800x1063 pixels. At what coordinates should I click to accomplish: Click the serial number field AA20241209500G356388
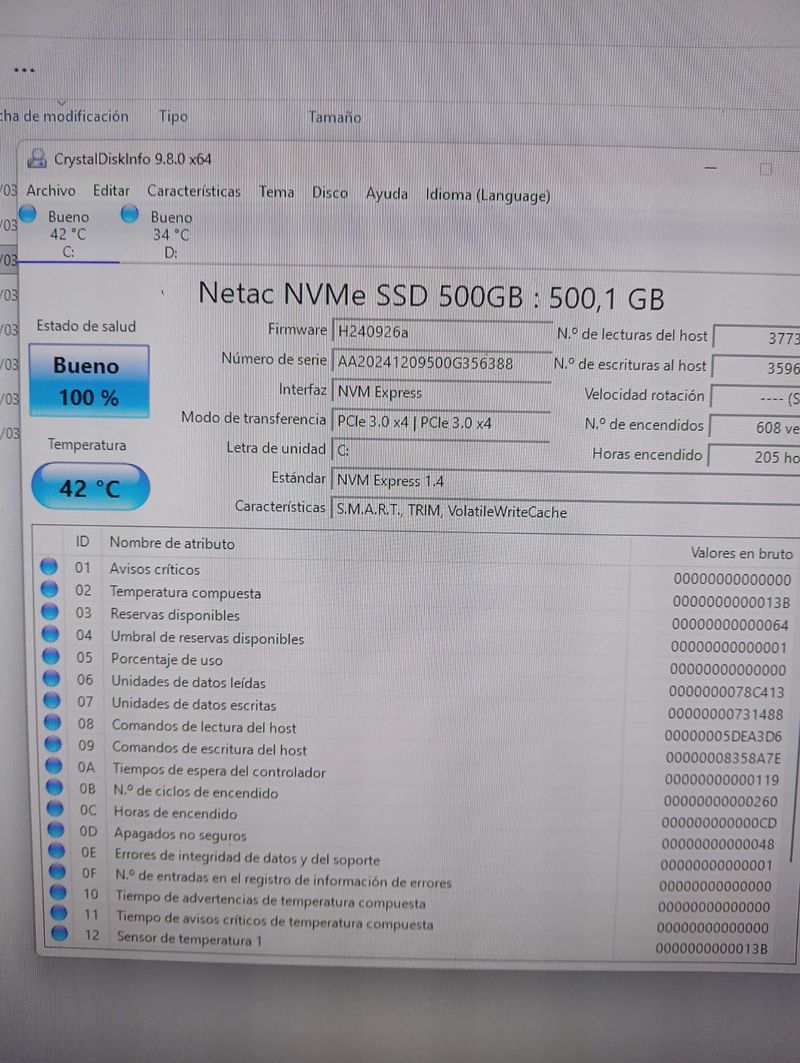[x=441, y=363]
